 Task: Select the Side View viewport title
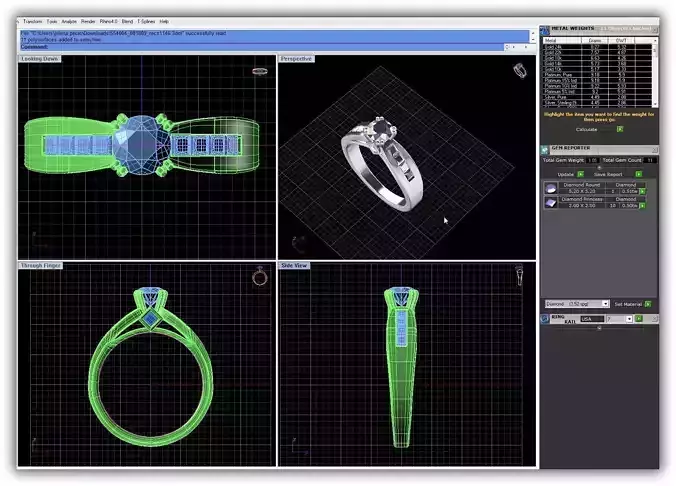click(x=294, y=266)
